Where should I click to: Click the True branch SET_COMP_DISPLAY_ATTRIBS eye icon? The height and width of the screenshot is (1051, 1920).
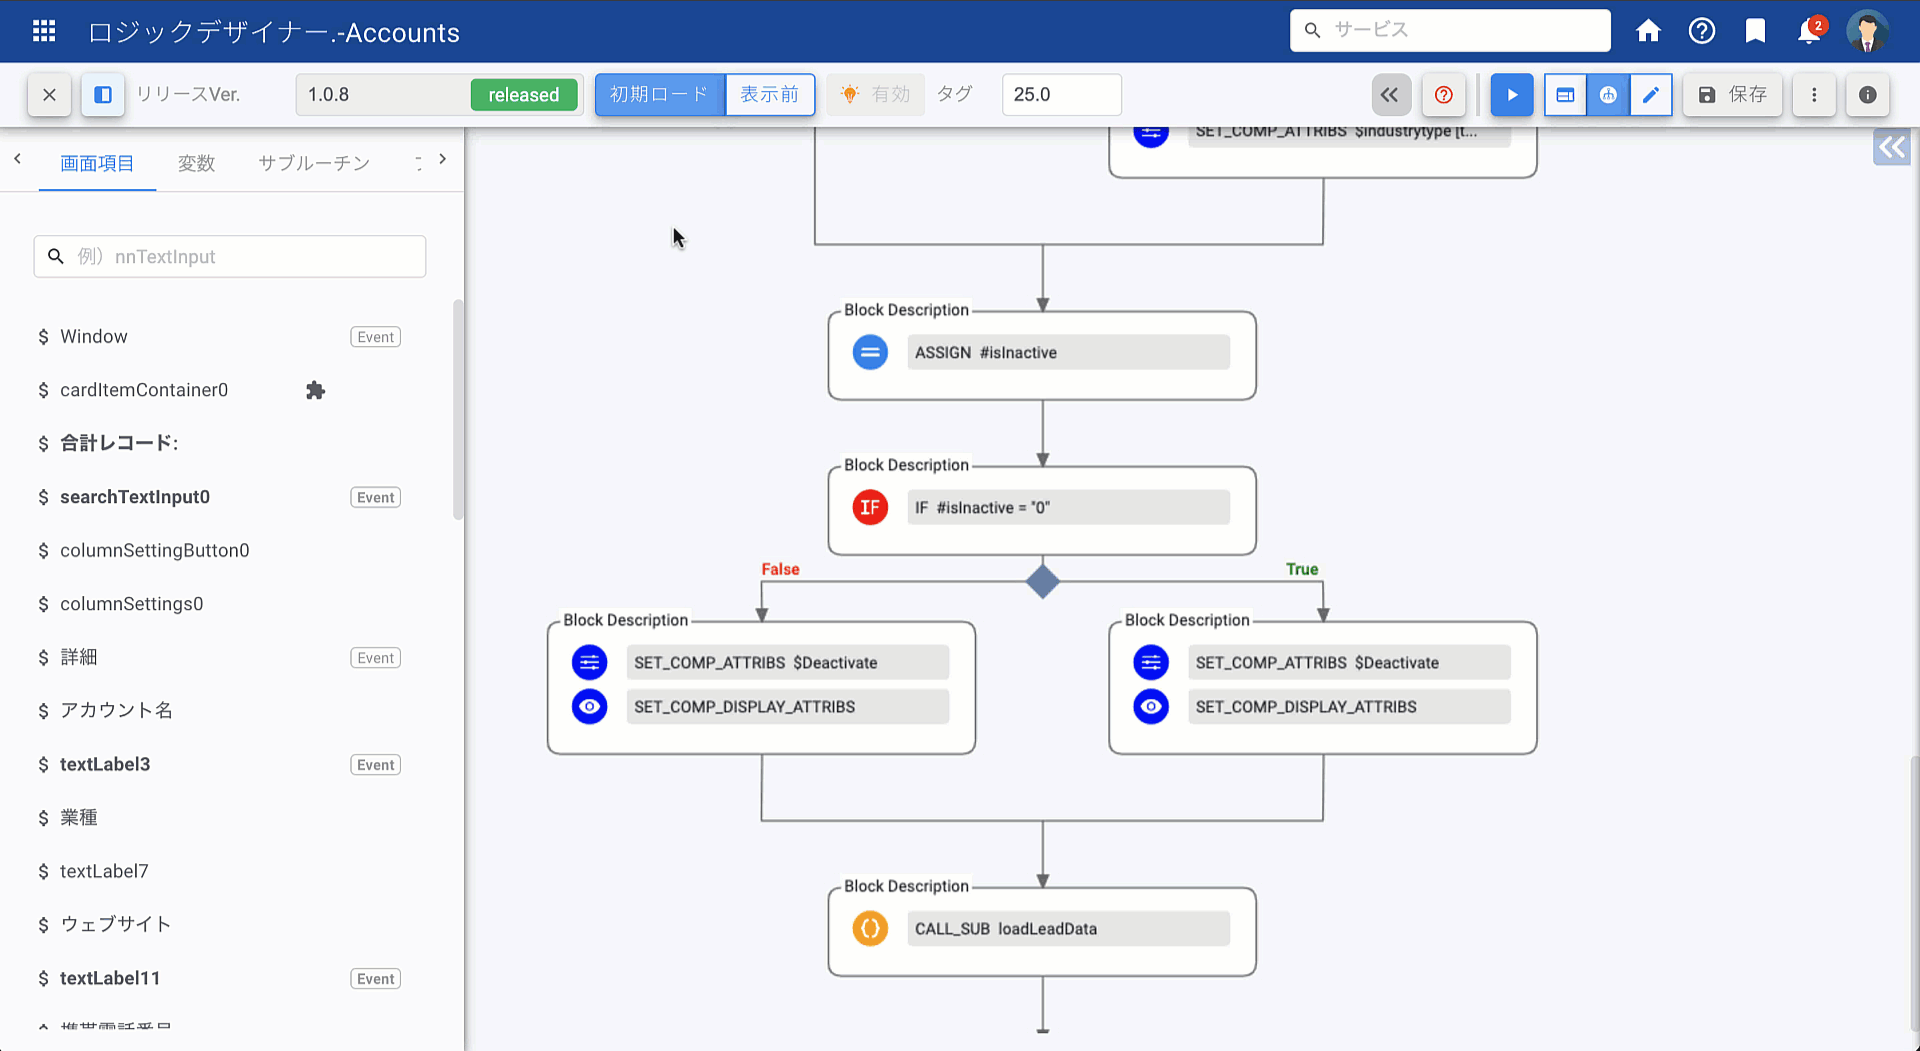1151,706
